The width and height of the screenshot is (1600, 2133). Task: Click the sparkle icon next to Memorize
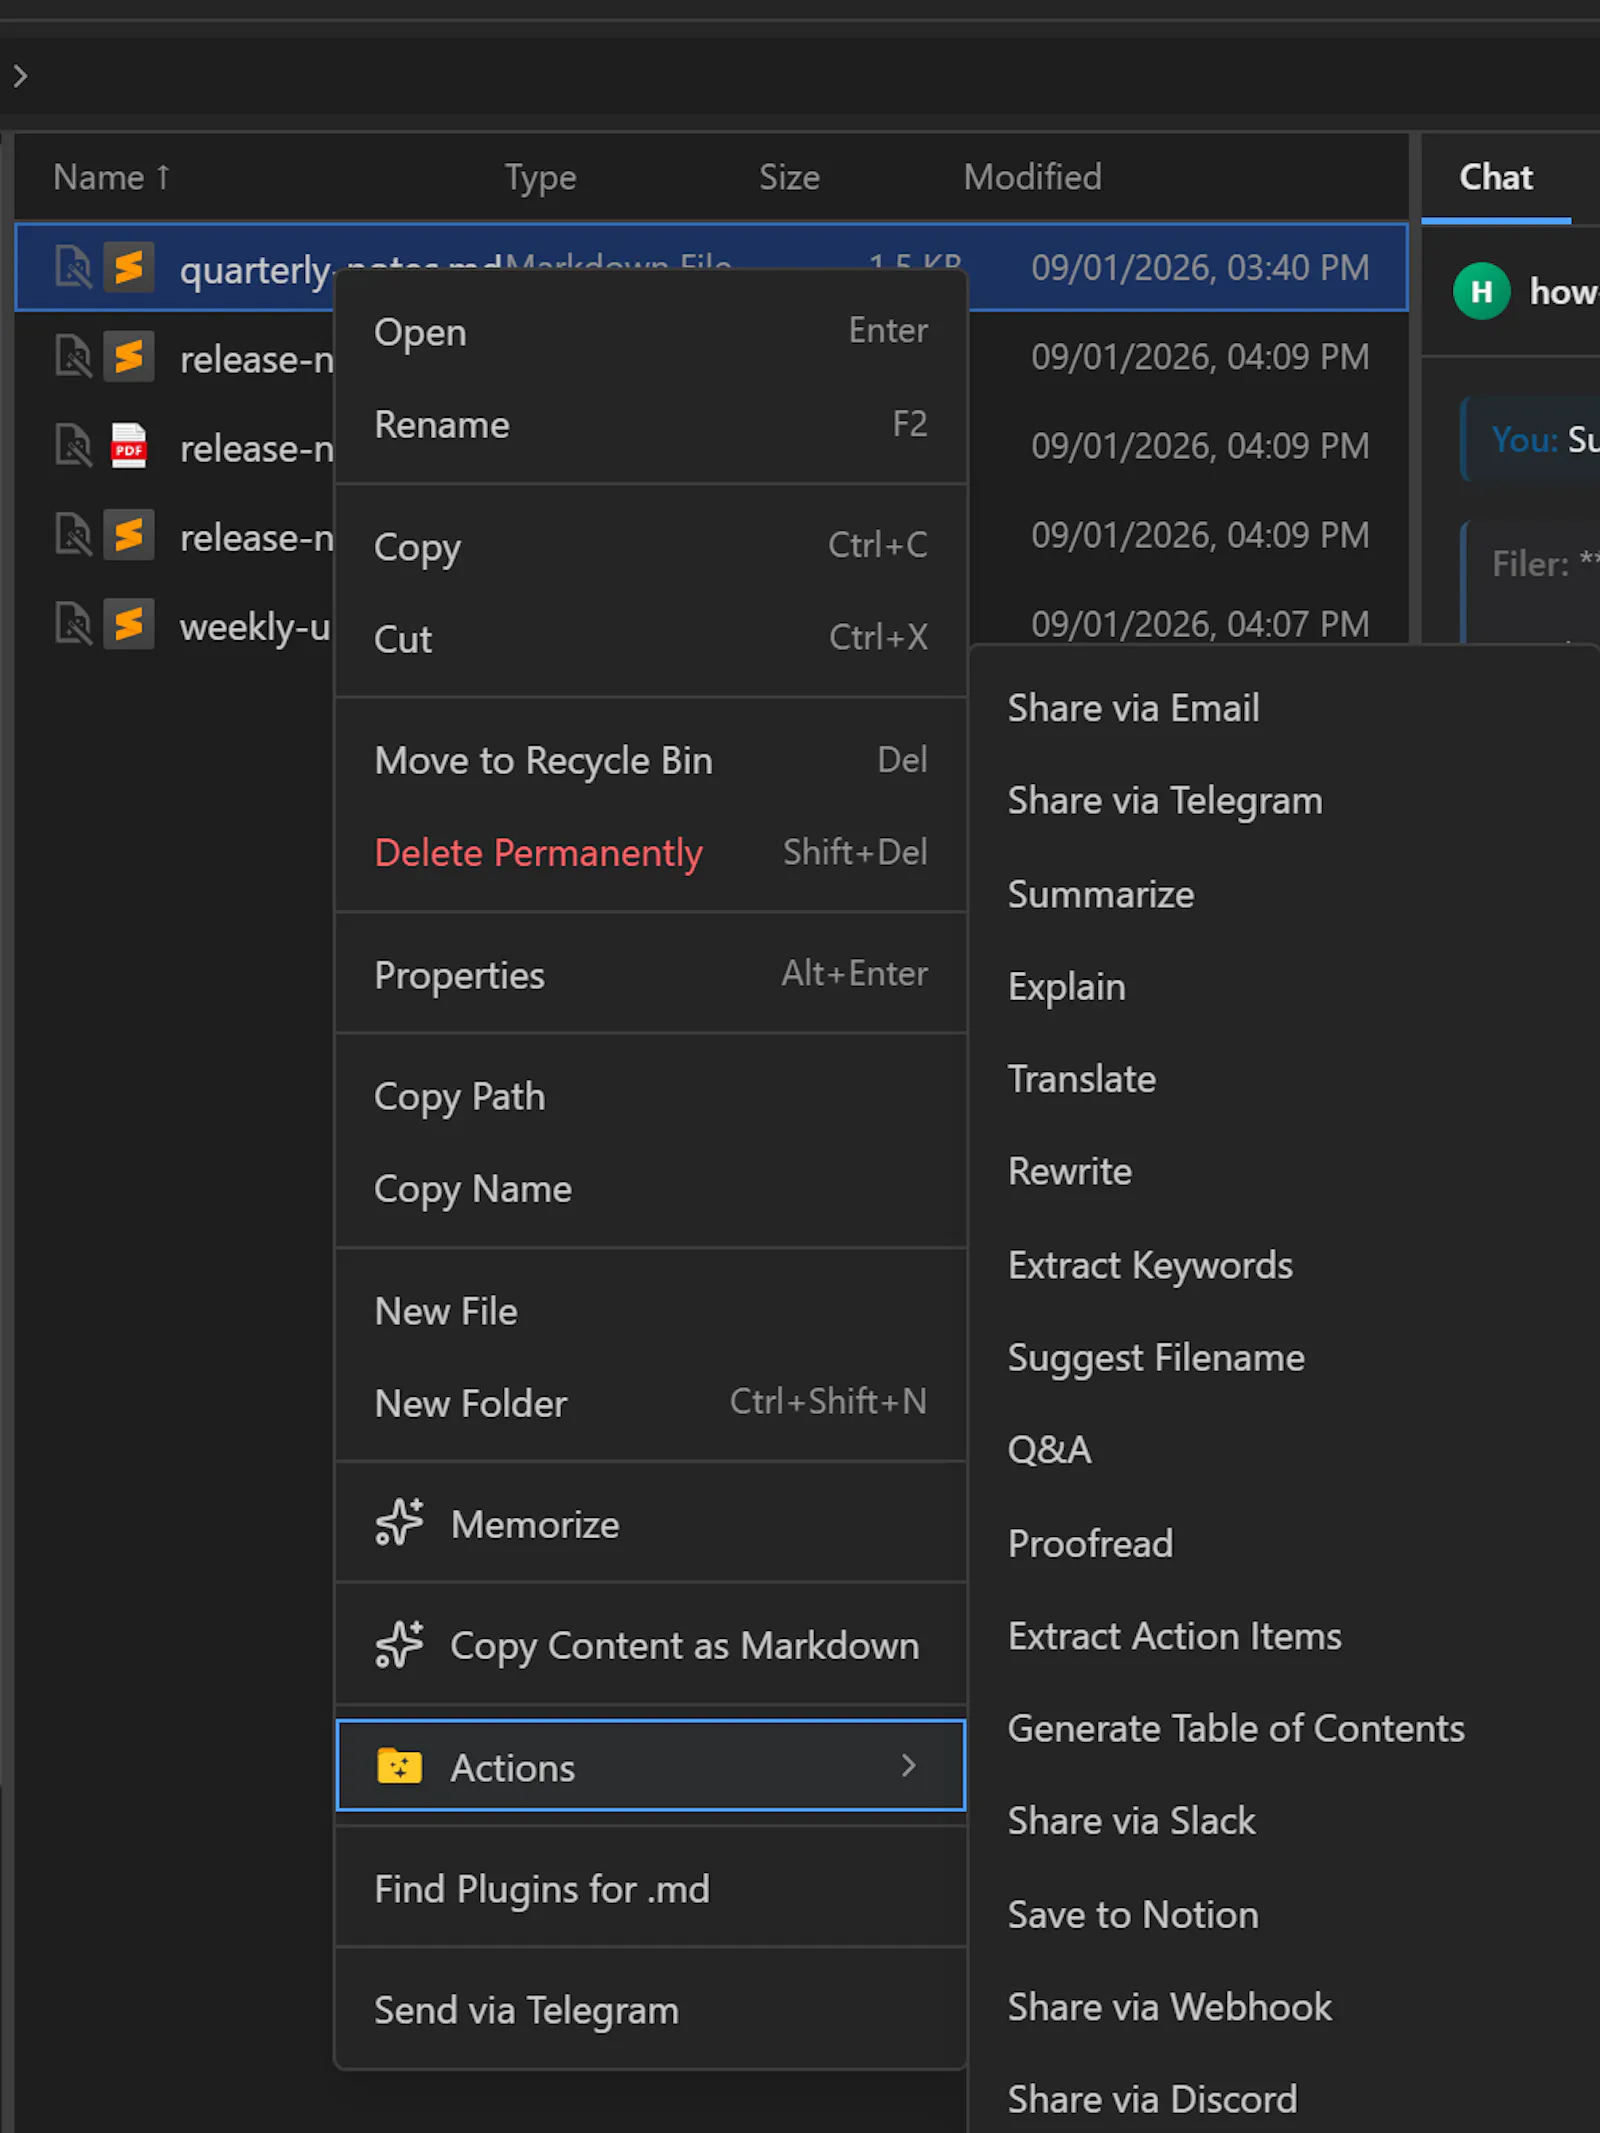tap(400, 1523)
